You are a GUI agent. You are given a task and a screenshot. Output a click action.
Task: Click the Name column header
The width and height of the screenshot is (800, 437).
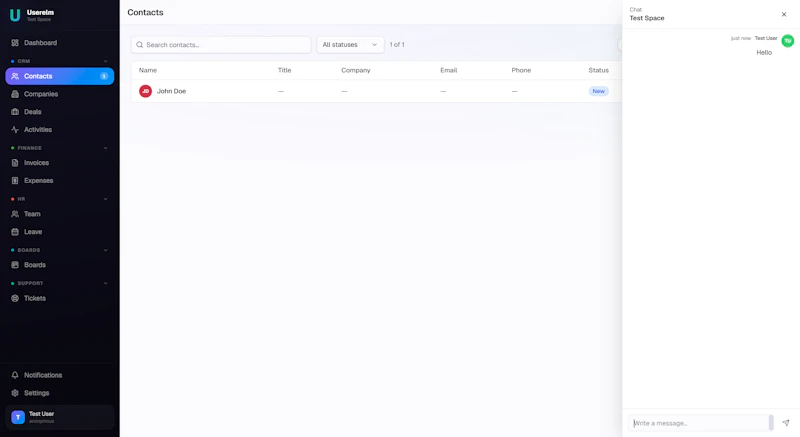(148, 70)
